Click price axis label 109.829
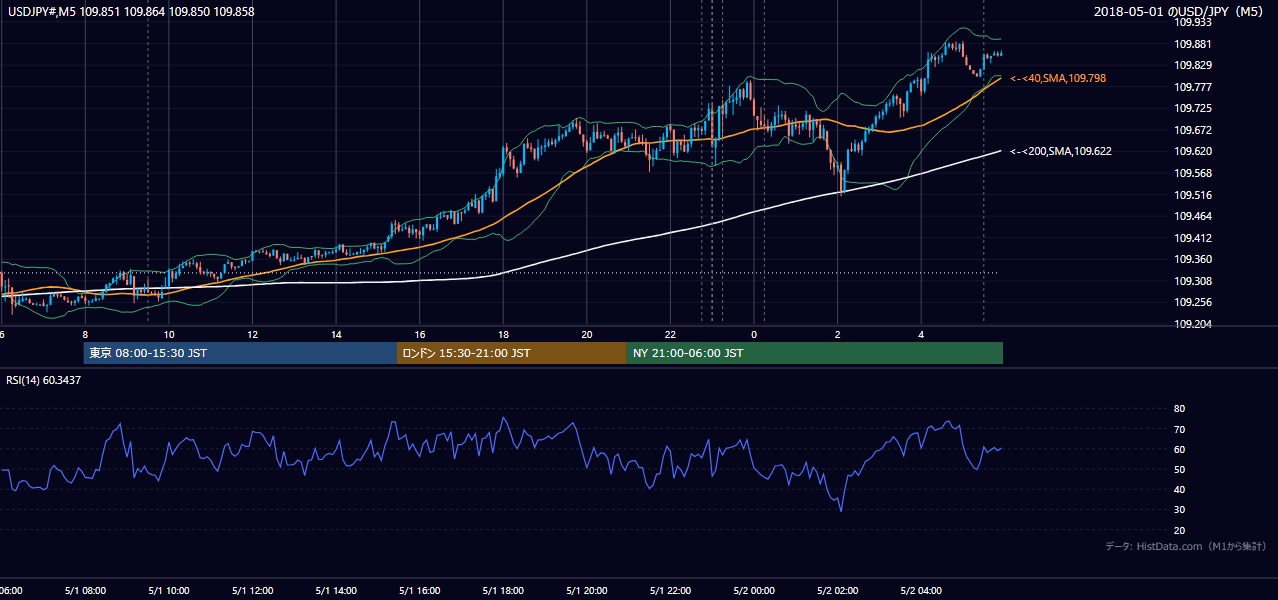The width and height of the screenshot is (1278, 600). [x=1193, y=65]
